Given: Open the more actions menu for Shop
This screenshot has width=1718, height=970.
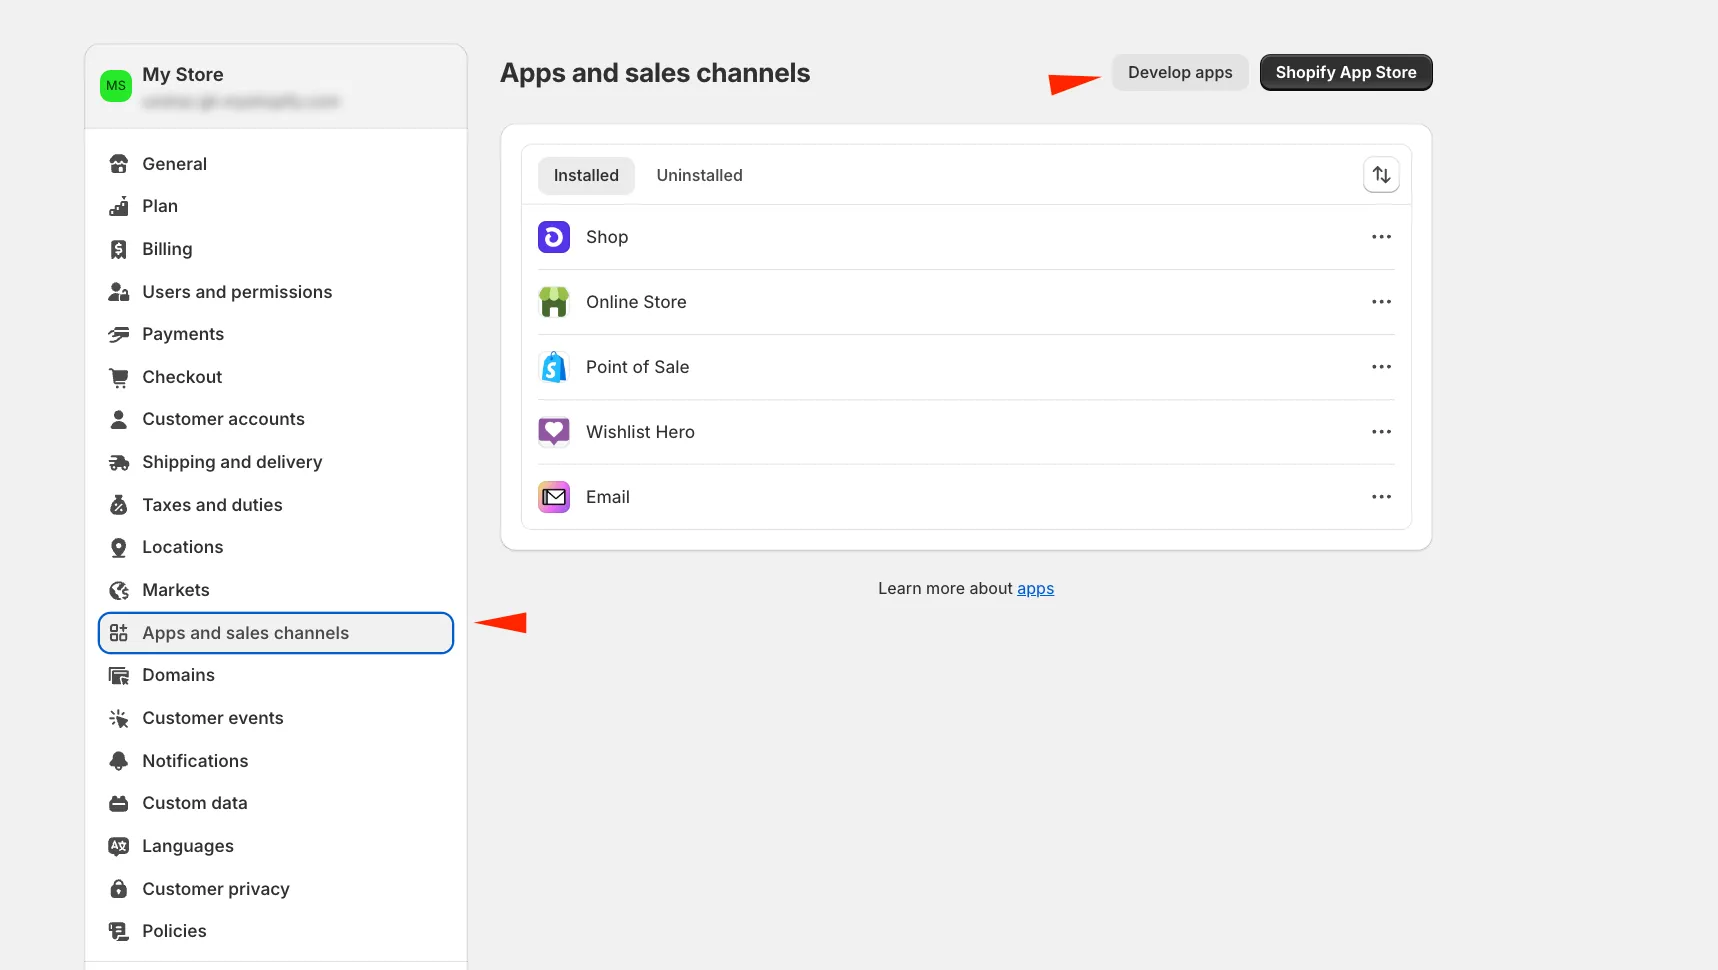Looking at the screenshot, I should 1381,237.
